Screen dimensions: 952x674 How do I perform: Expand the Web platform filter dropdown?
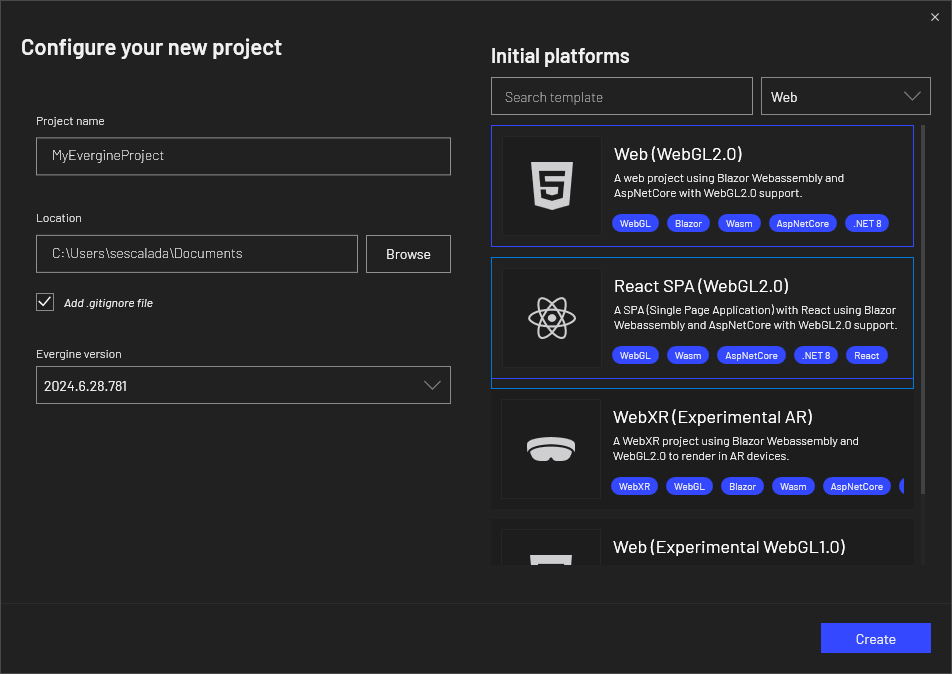coord(845,97)
